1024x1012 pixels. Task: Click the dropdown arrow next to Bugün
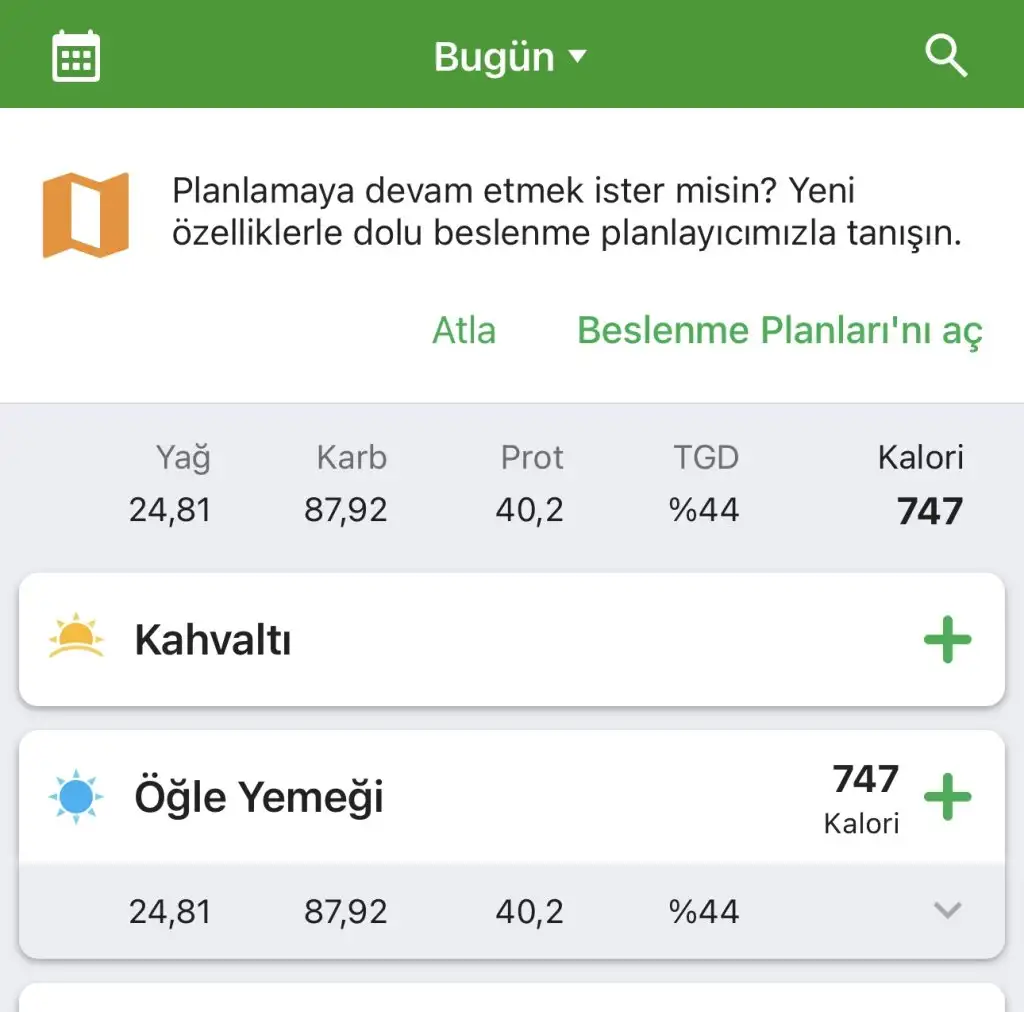(577, 56)
